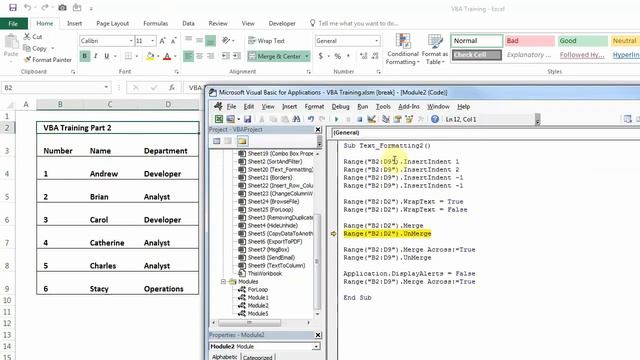Switch to Formulas tab in Excel ribbon
The height and width of the screenshot is (360, 640).
156,23
